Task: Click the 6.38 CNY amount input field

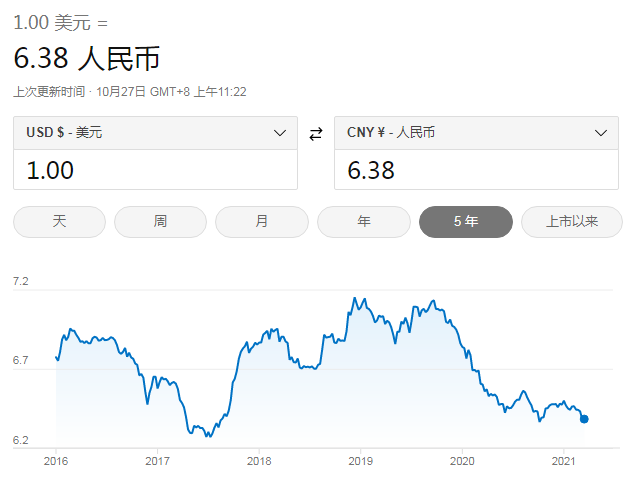Action: (x=476, y=170)
